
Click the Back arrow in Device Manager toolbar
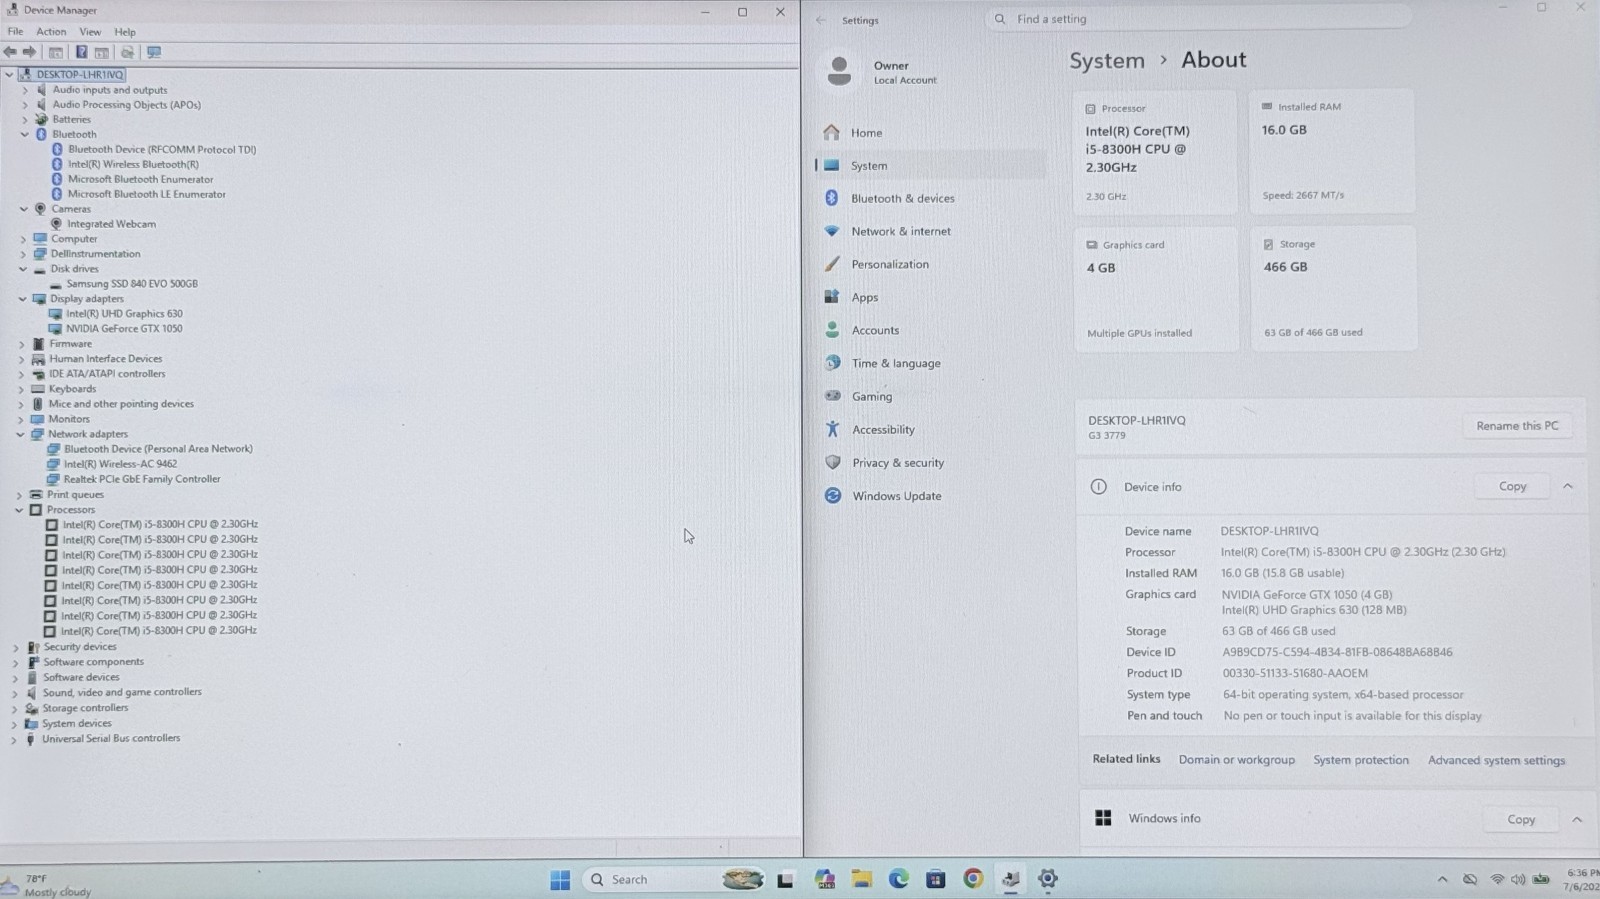tap(10, 52)
